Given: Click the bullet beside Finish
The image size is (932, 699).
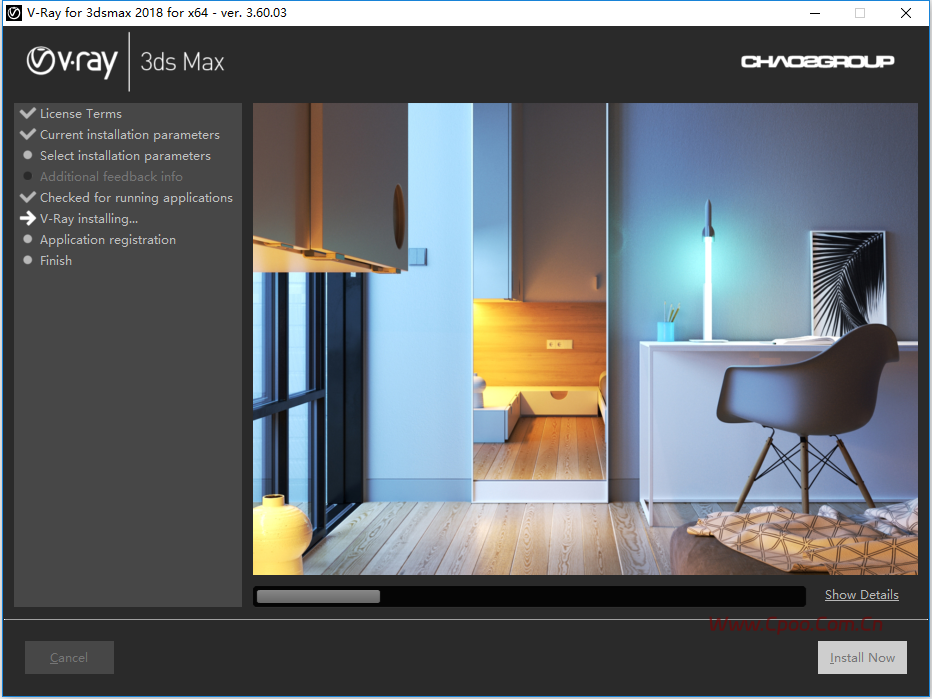Looking at the screenshot, I should point(27,260).
